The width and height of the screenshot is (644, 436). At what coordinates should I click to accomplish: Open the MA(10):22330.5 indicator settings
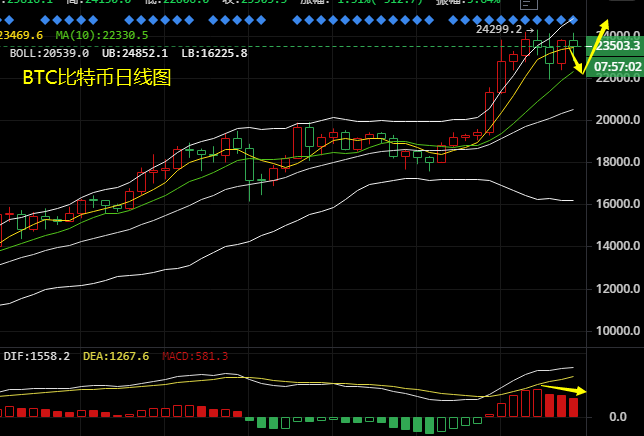pyautogui.click(x=102, y=35)
